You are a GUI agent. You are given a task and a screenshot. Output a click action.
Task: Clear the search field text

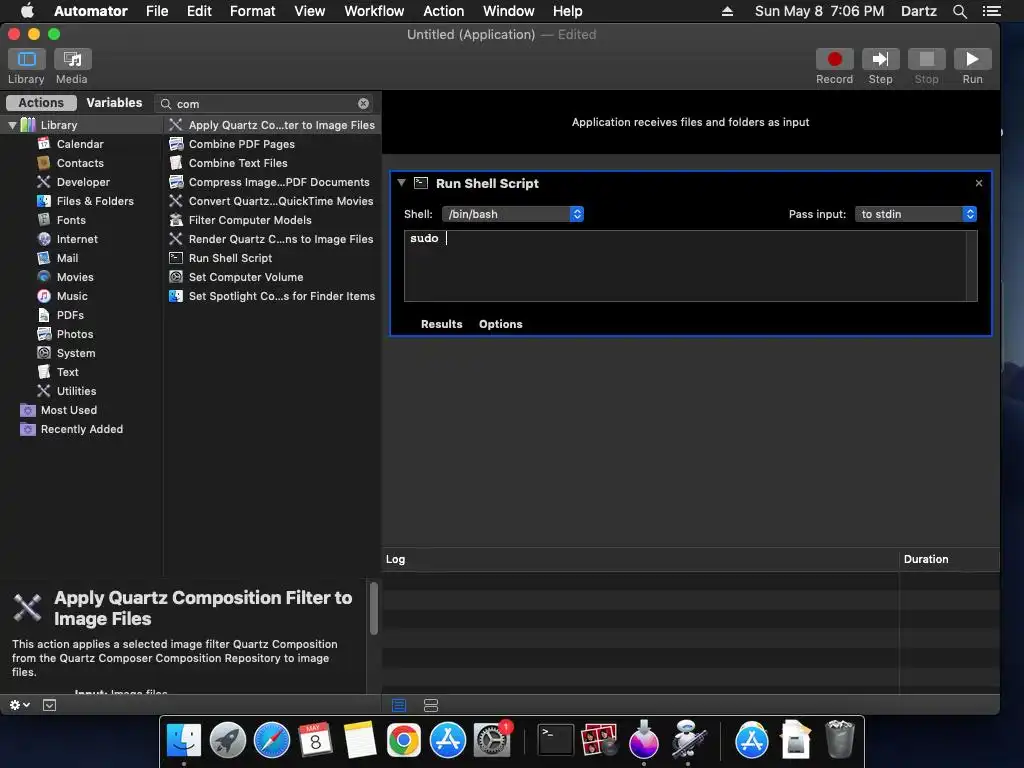pyautogui.click(x=364, y=104)
